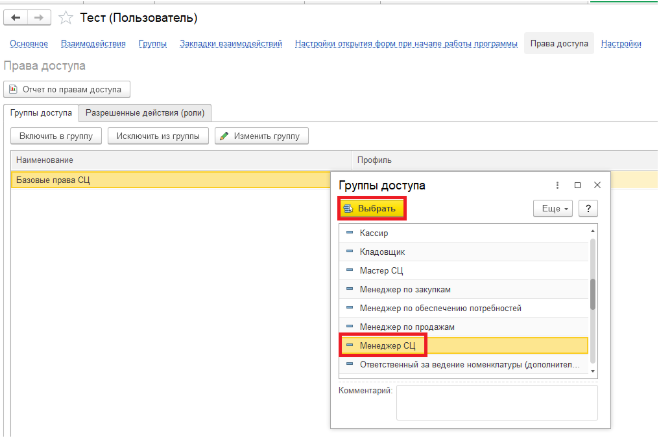The height and width of the screenshot is (439, 658).
Task: Switch to Разрешенные действия (роли) tab
Action: click(146, 112)
